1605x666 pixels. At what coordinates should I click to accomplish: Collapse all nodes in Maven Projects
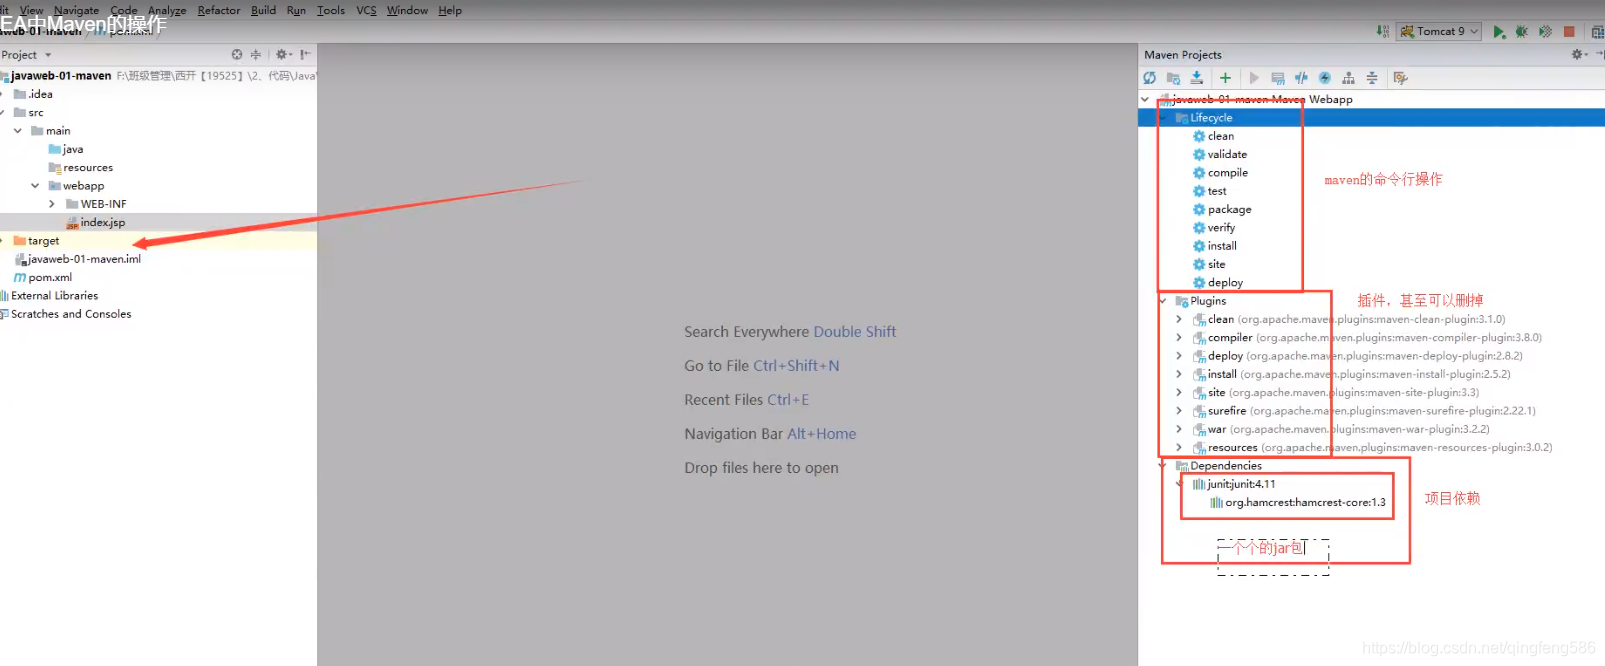point(1372,78)
